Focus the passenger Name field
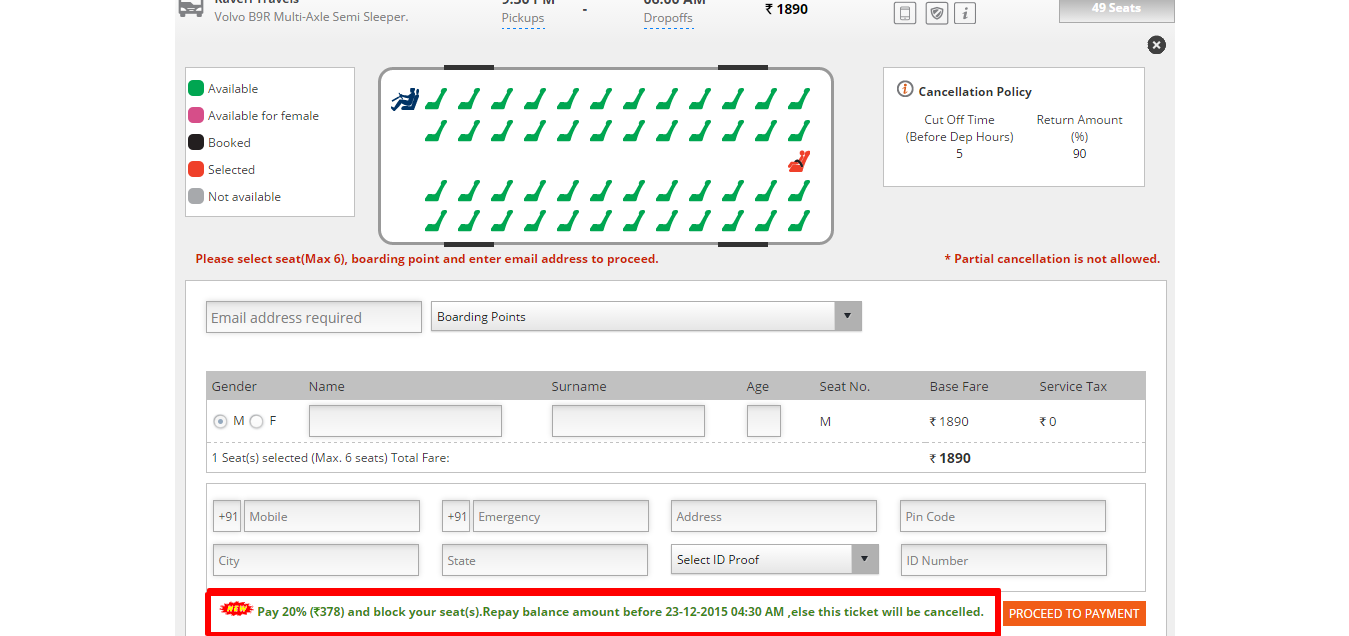The width and height of the screenshot is (1349, 636). click(x=405, y=421)
